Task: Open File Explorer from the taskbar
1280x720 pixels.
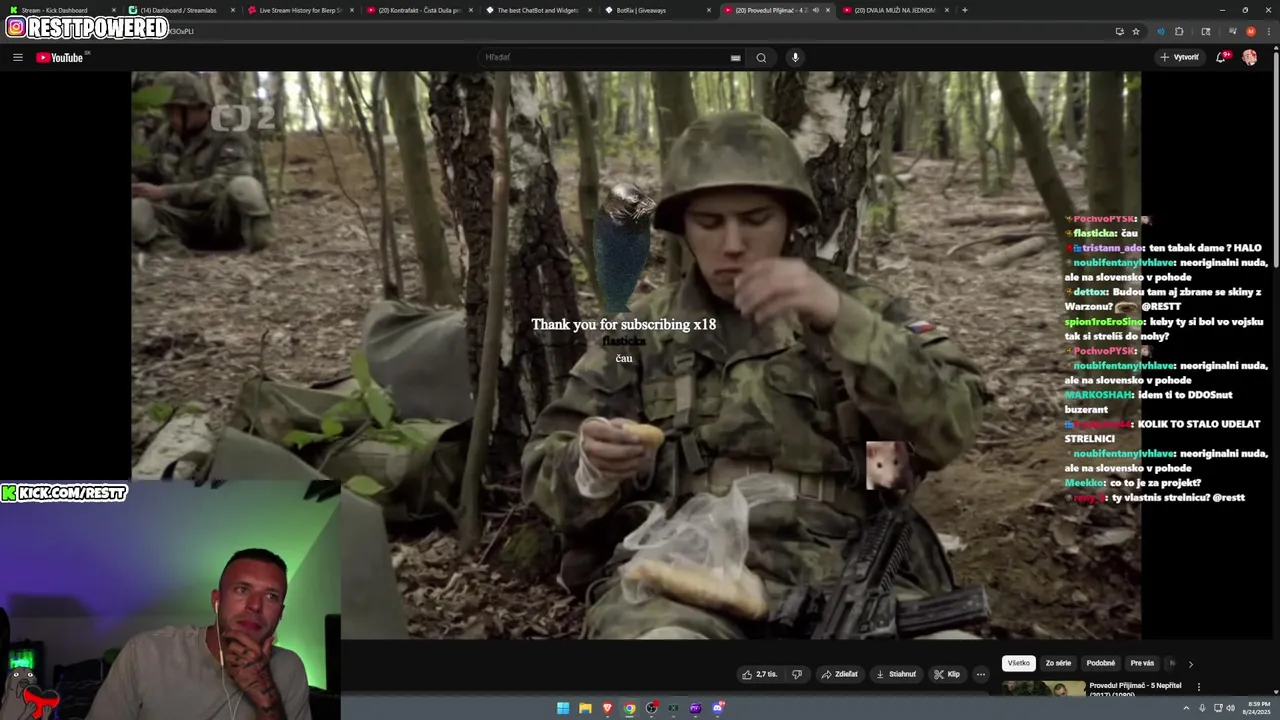Action: point(585,708)
